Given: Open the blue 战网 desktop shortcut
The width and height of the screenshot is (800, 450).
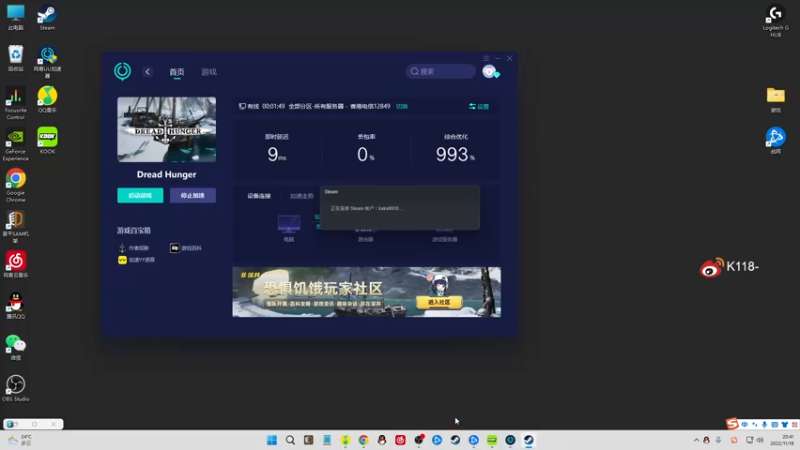Looking at the screenshot, I should 776,140.
